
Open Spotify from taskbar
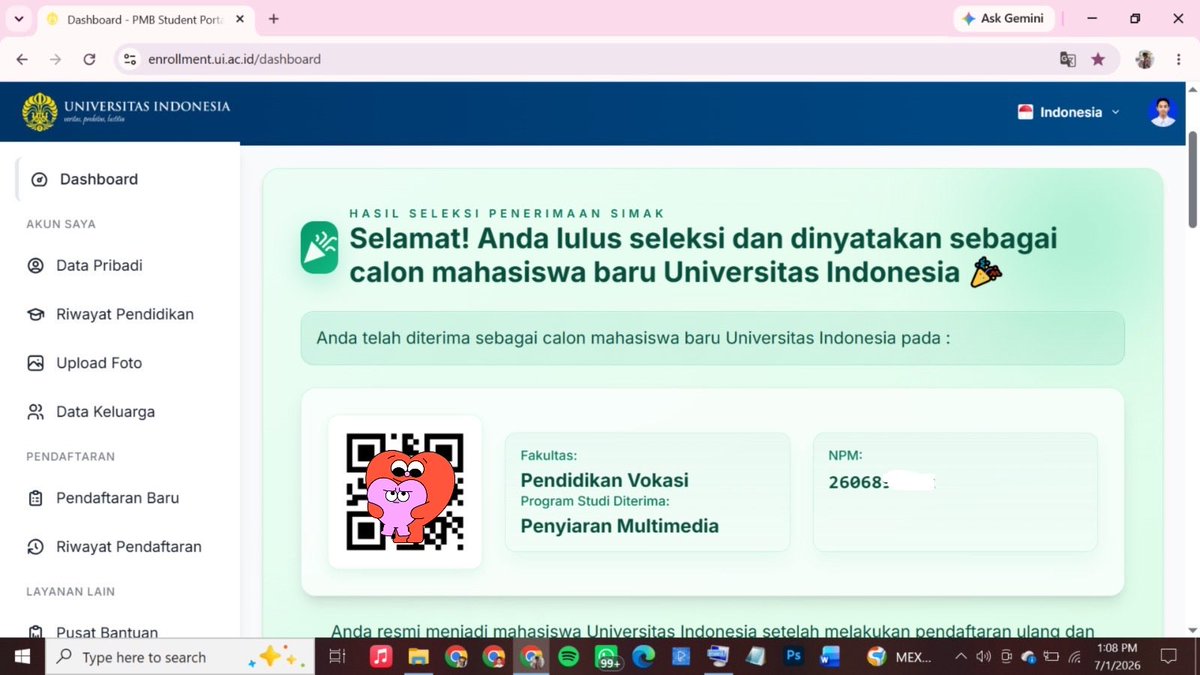(x=568, y=657)
